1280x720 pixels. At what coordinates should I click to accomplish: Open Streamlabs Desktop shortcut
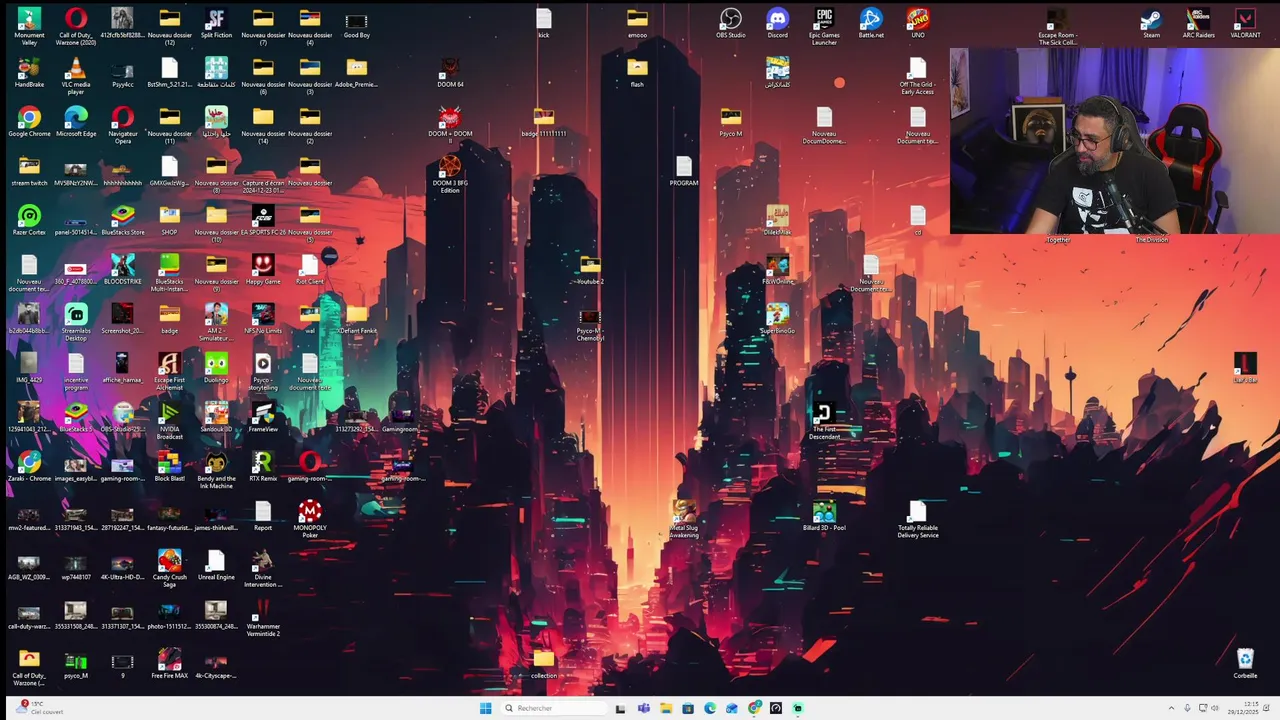coord(75,322)
